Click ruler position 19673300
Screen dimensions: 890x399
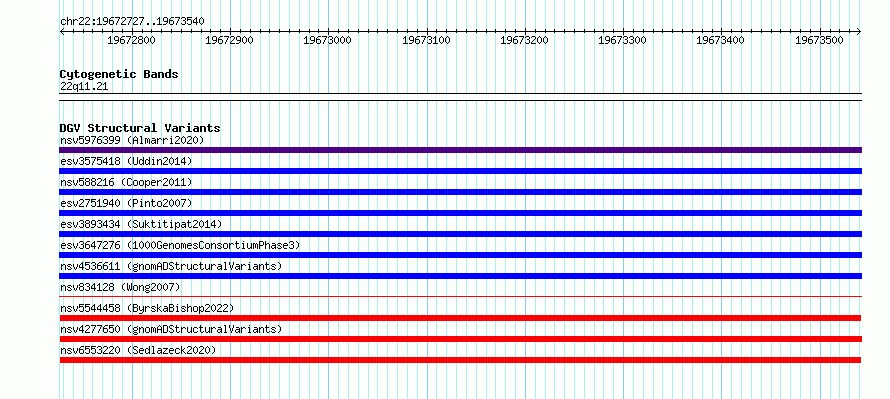[623, 40]
